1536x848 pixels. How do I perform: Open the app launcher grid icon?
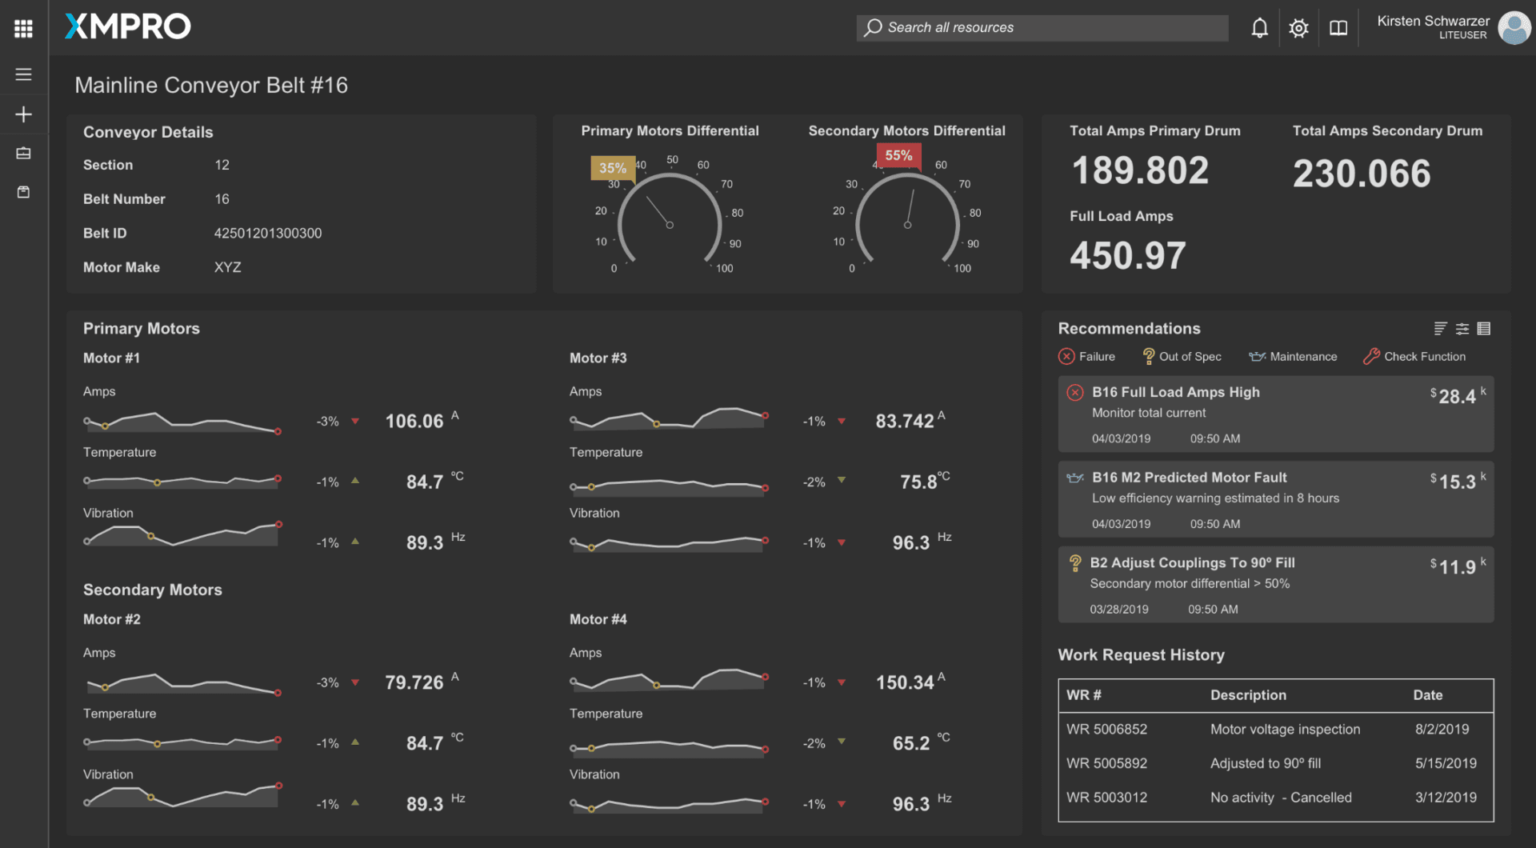point(23,28)
